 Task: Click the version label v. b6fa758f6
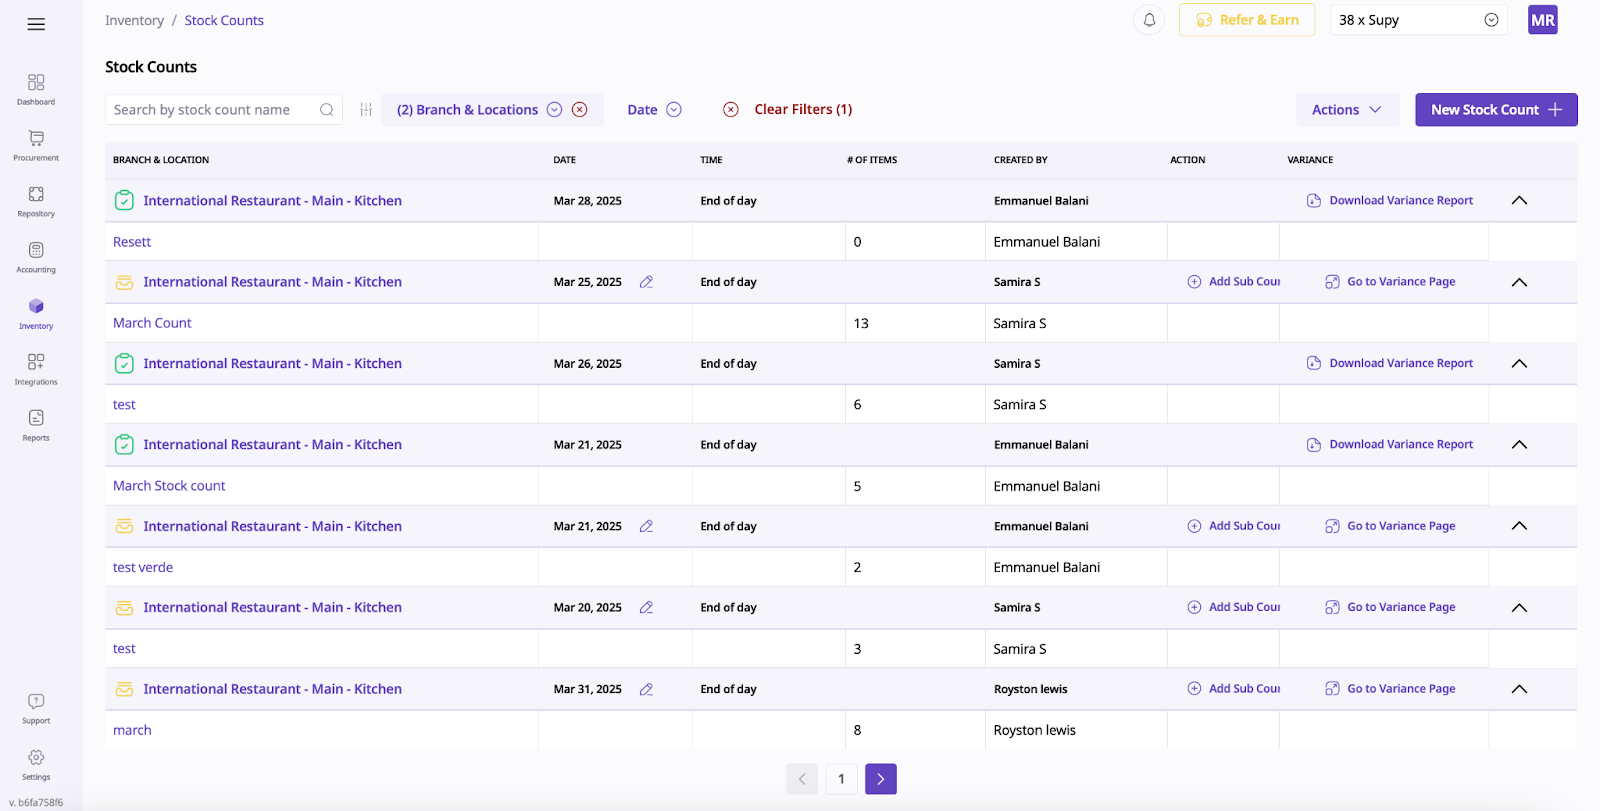point(36,802)
